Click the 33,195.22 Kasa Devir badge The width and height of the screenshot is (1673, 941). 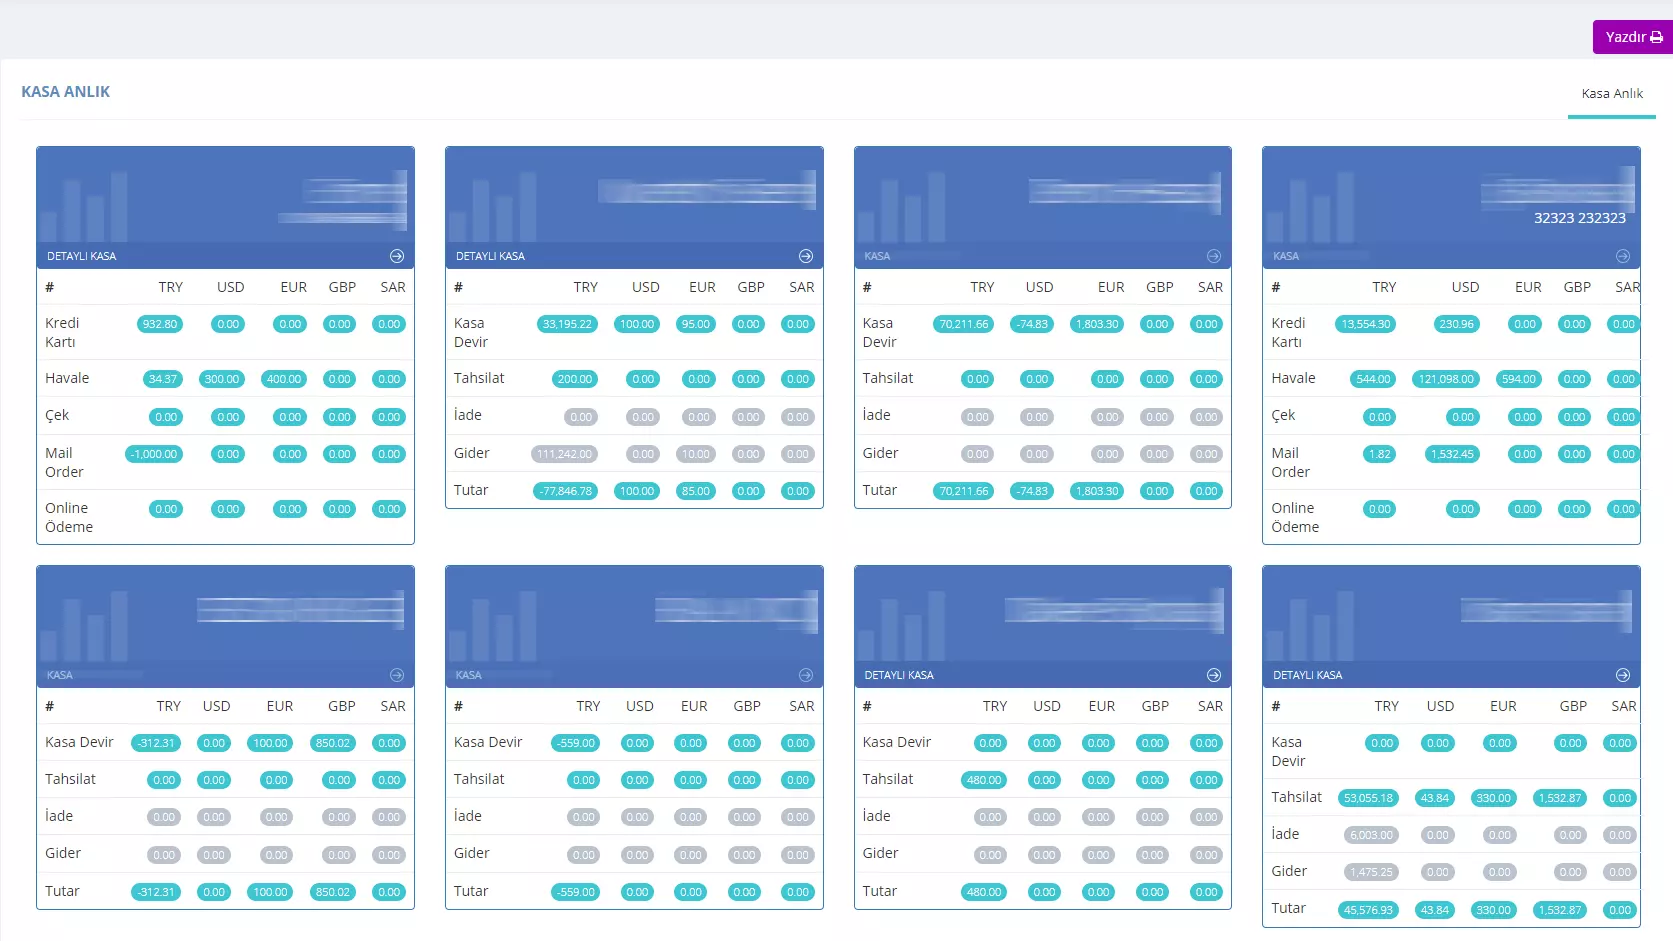pyautogui.click(x=567, y=324)
